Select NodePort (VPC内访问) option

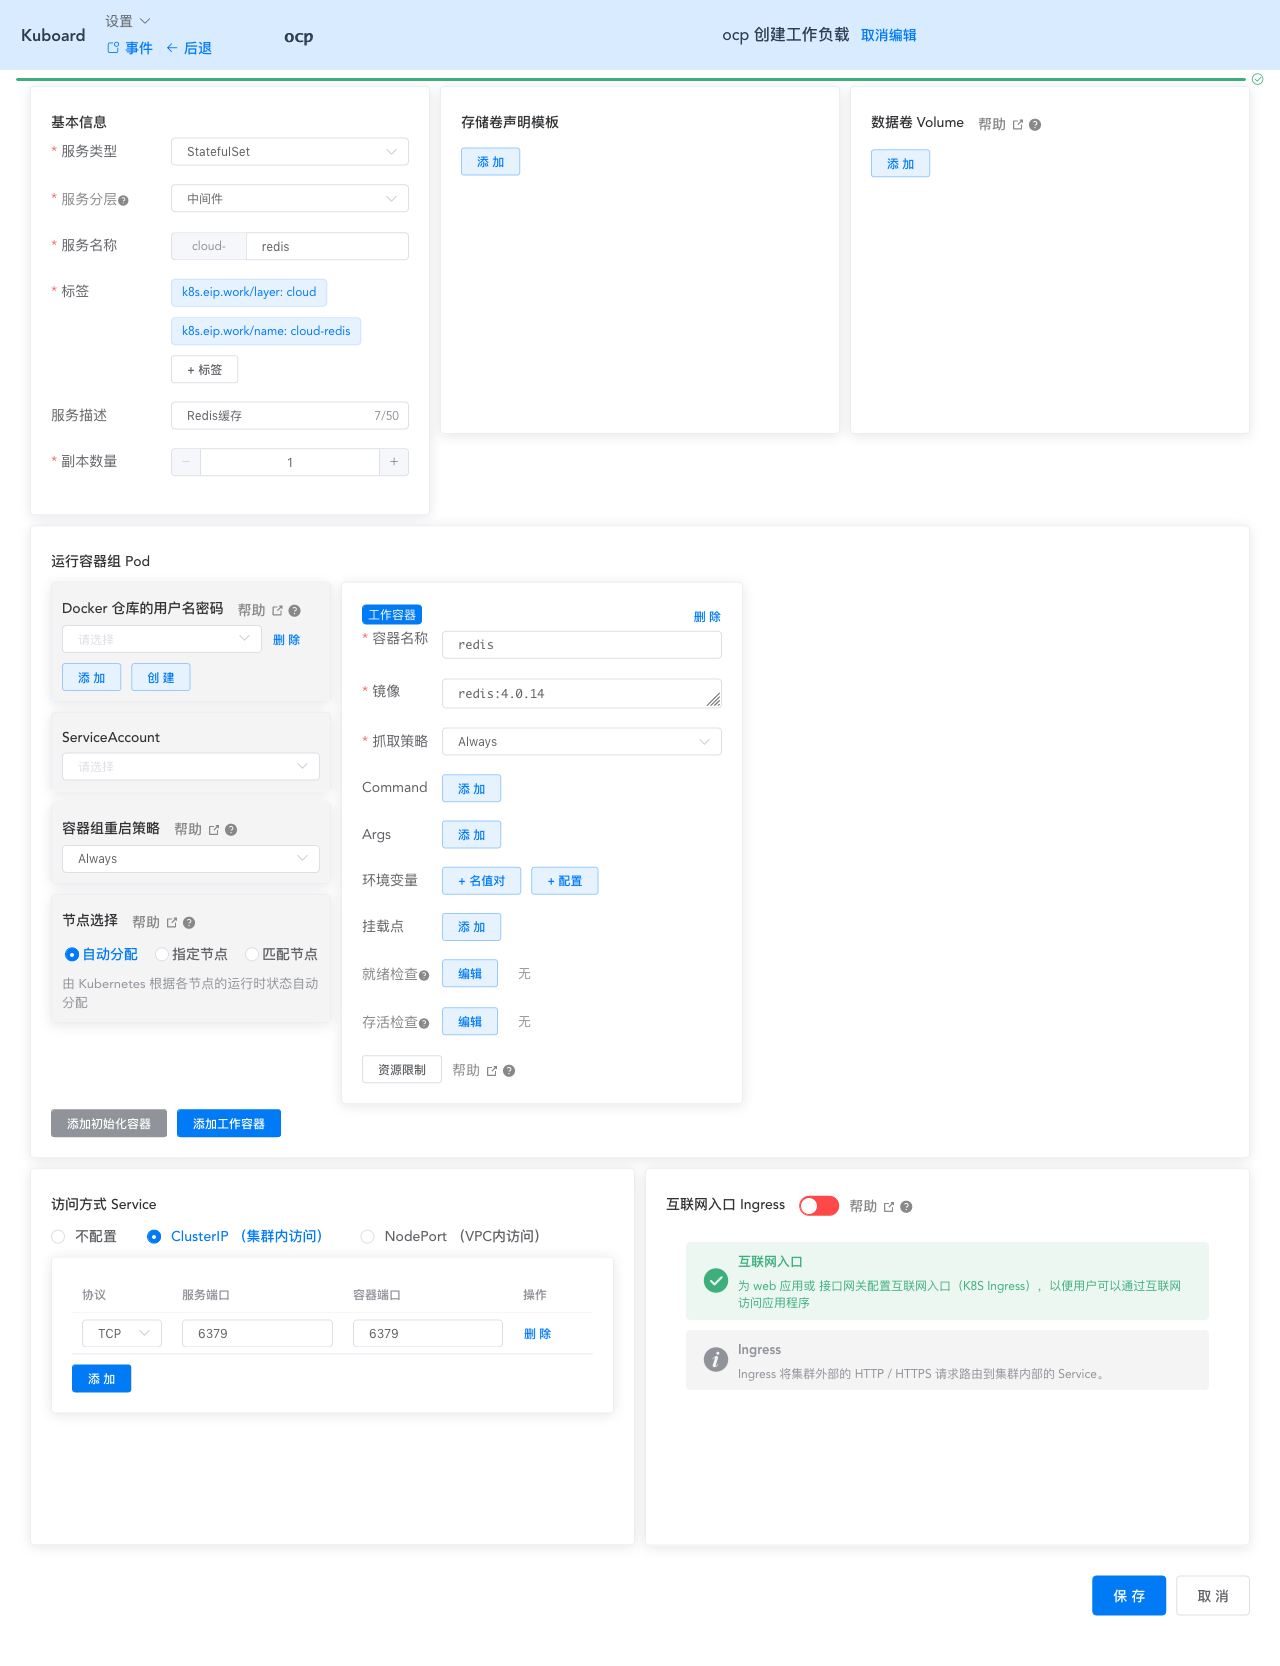[x=450, y=1237]
